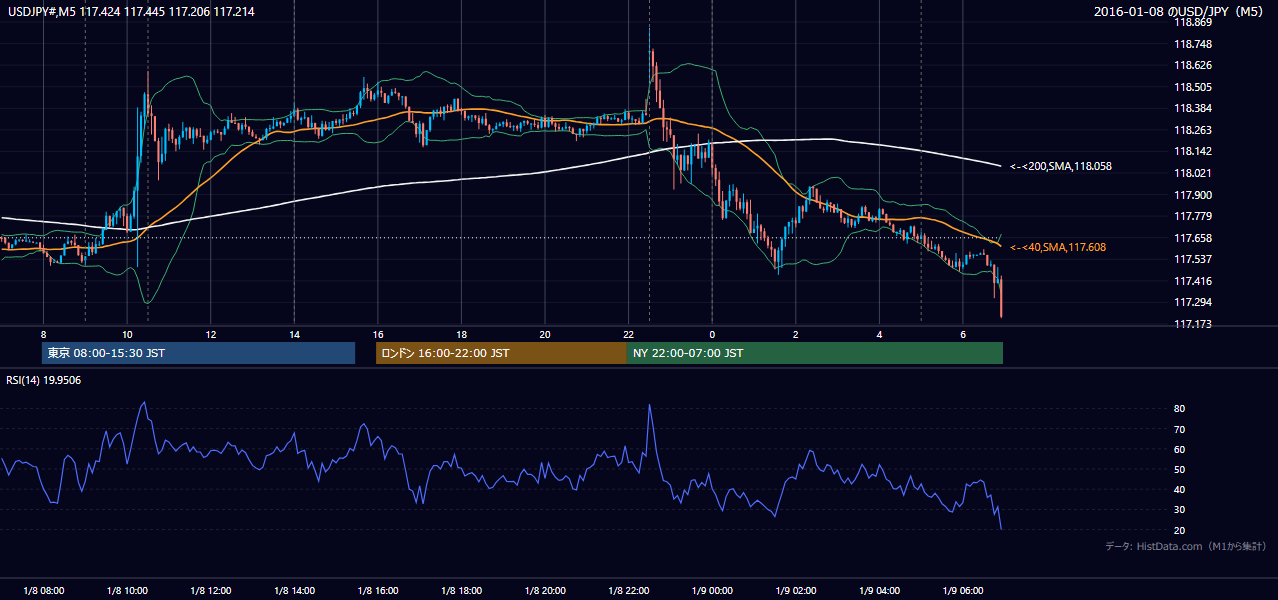Click the hour '8' tick on price chart axis
Screen dimensions: 1278x600
click(x=43, y=334)
